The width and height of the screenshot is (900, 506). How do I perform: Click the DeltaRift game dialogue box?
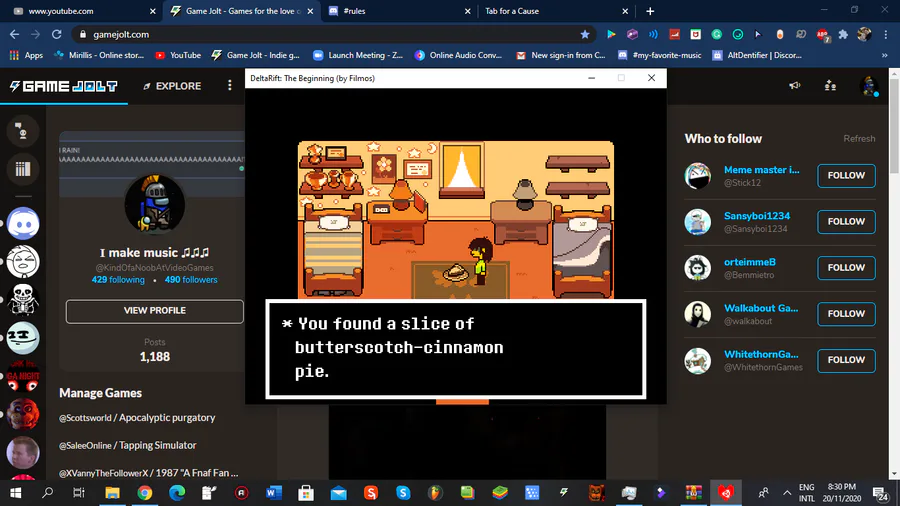click(x=456, y=349)
